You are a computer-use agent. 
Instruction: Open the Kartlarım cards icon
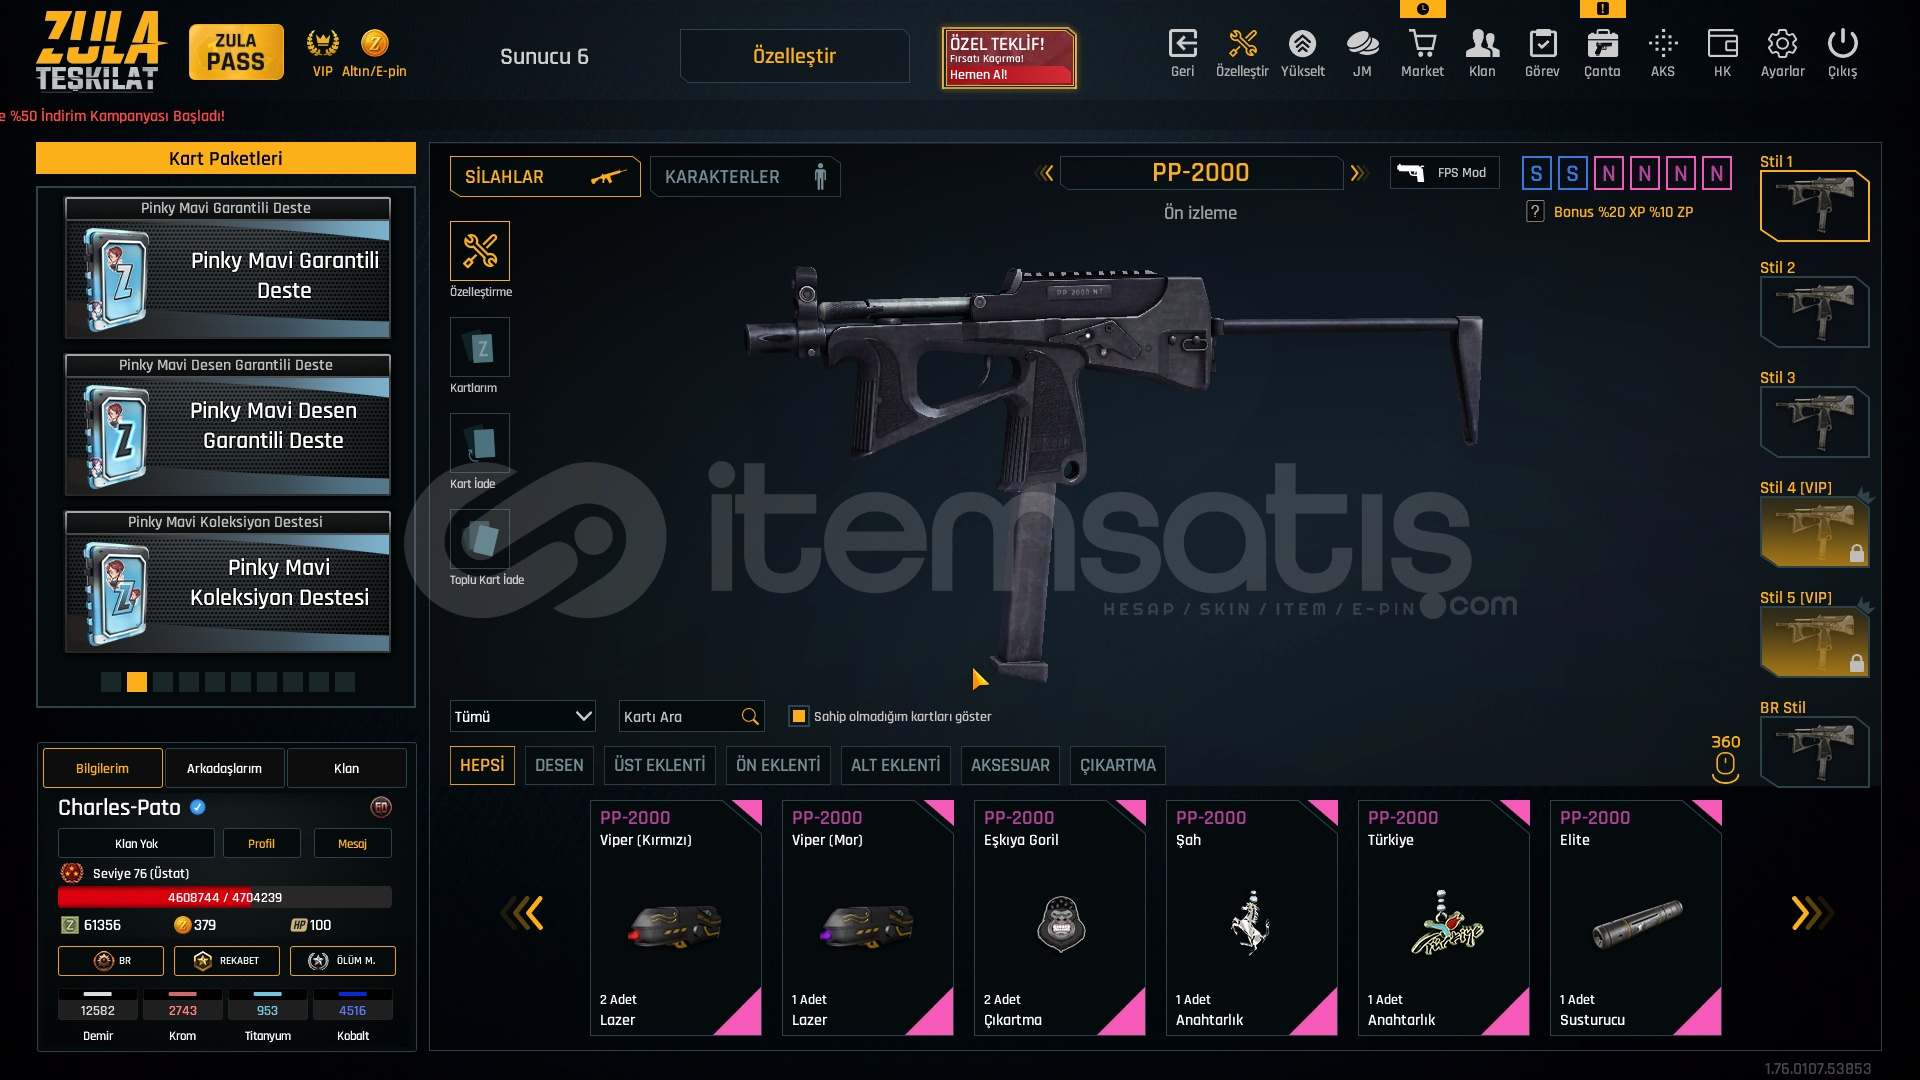(x=480, y=347)
